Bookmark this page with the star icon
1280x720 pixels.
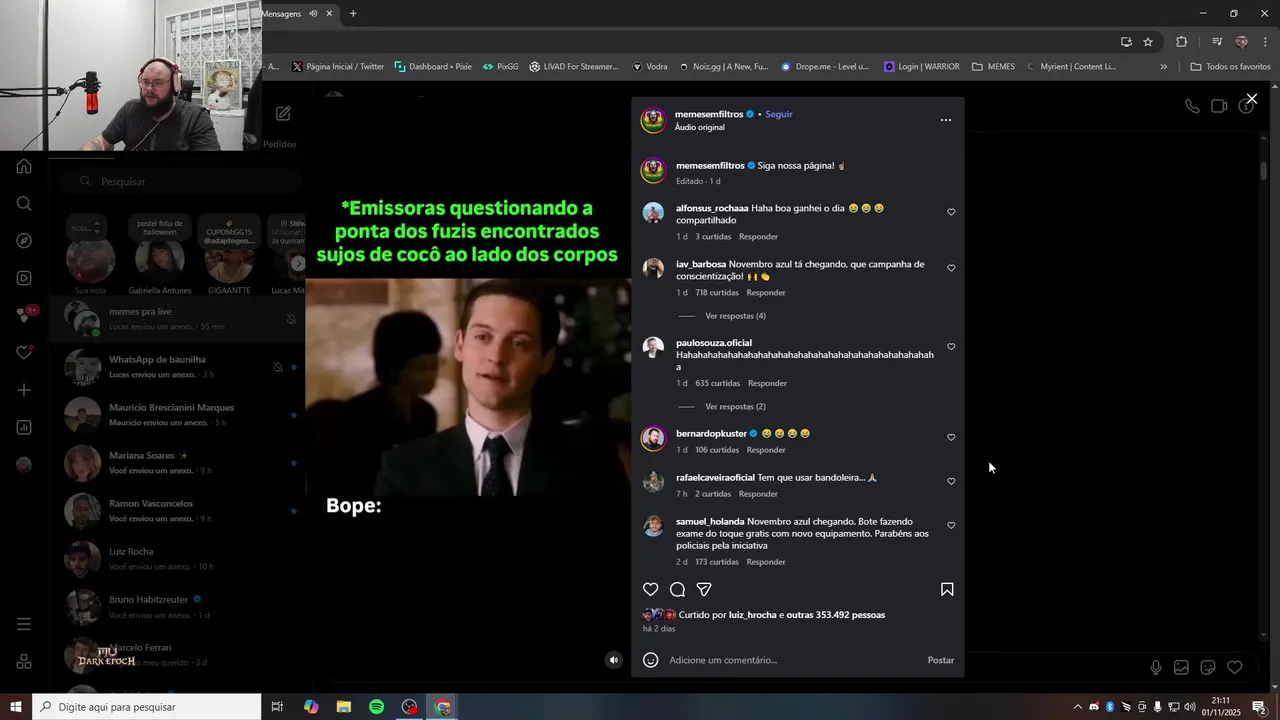[x=1148, y=42]
